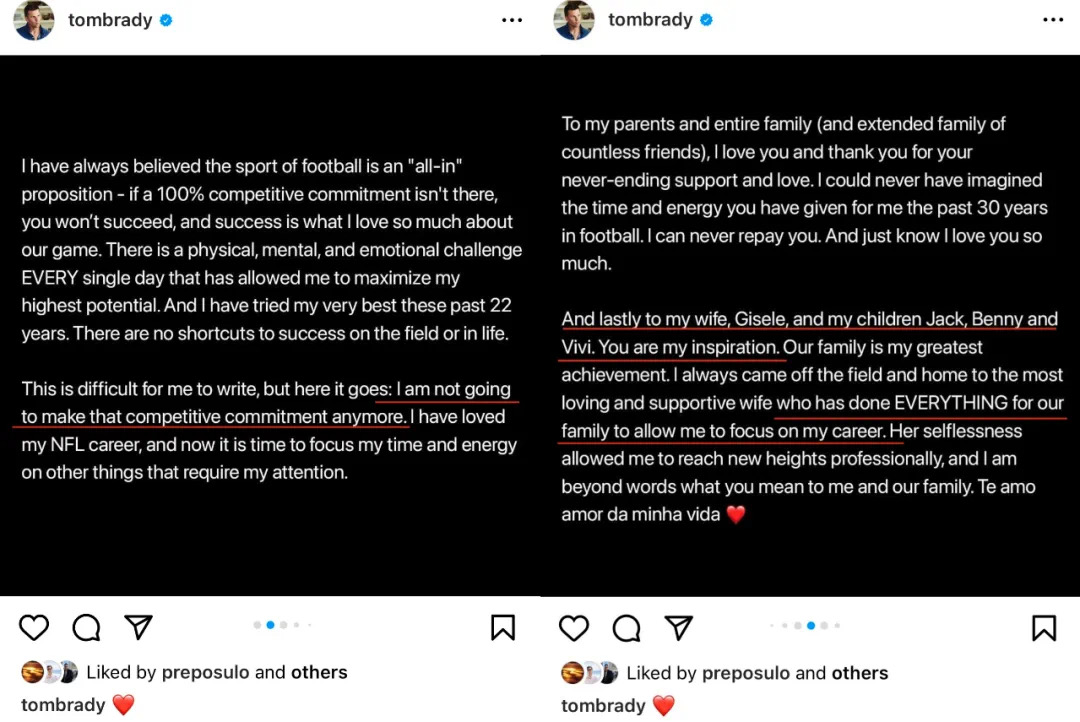Select the blue carousel dot on right post
The height and width of the screenshot is (722, 1080).
(811, 626)
